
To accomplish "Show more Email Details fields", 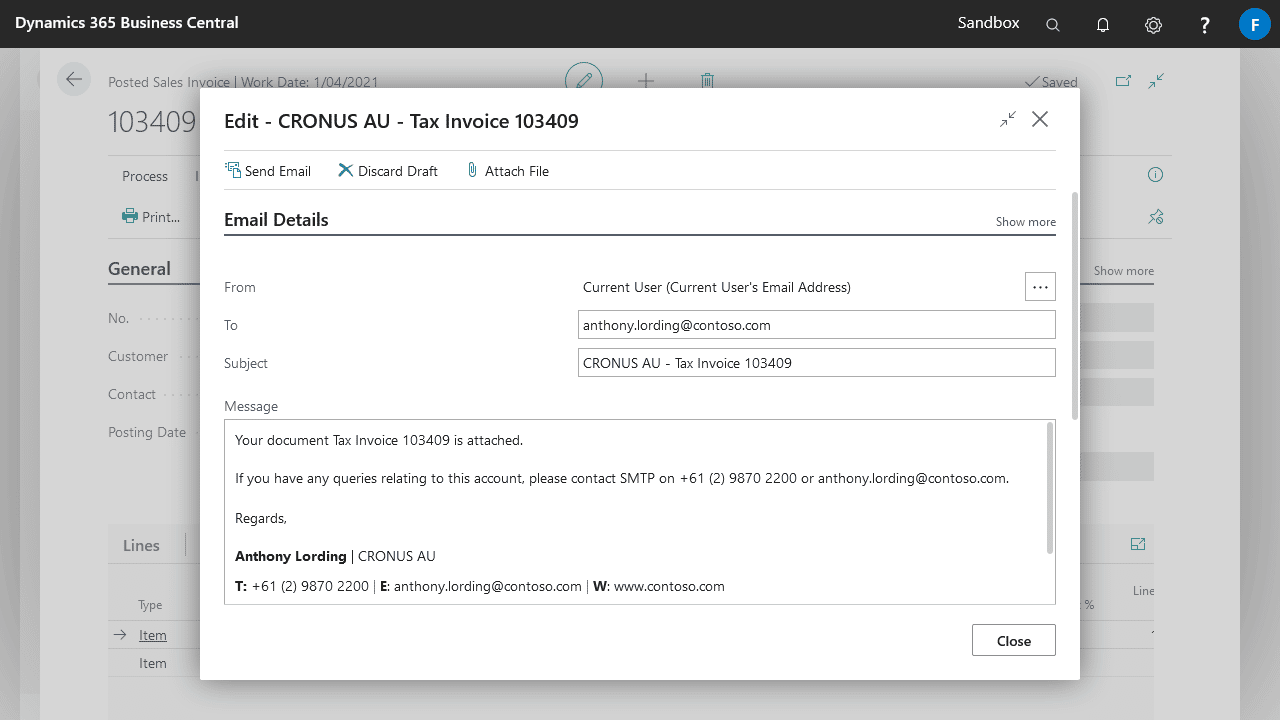I will pyautogui.click(x=1025, y=222).
